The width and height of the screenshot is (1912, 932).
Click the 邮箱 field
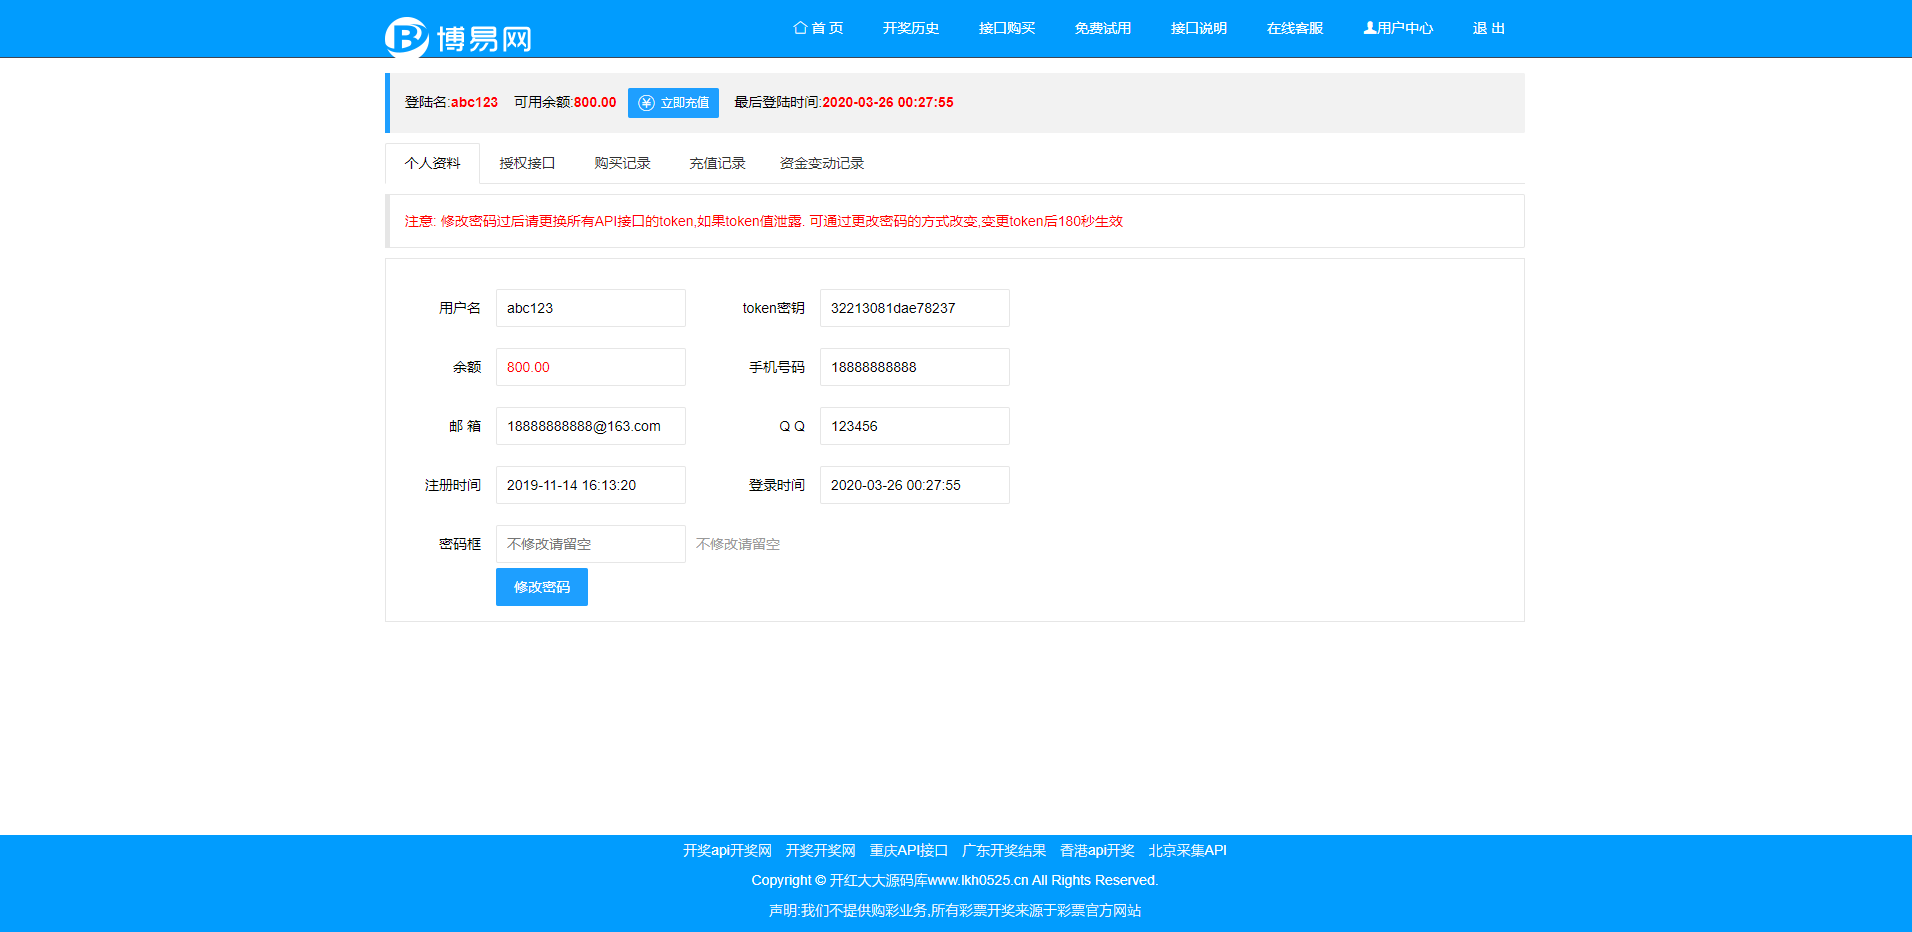click(x=591, y=426)
